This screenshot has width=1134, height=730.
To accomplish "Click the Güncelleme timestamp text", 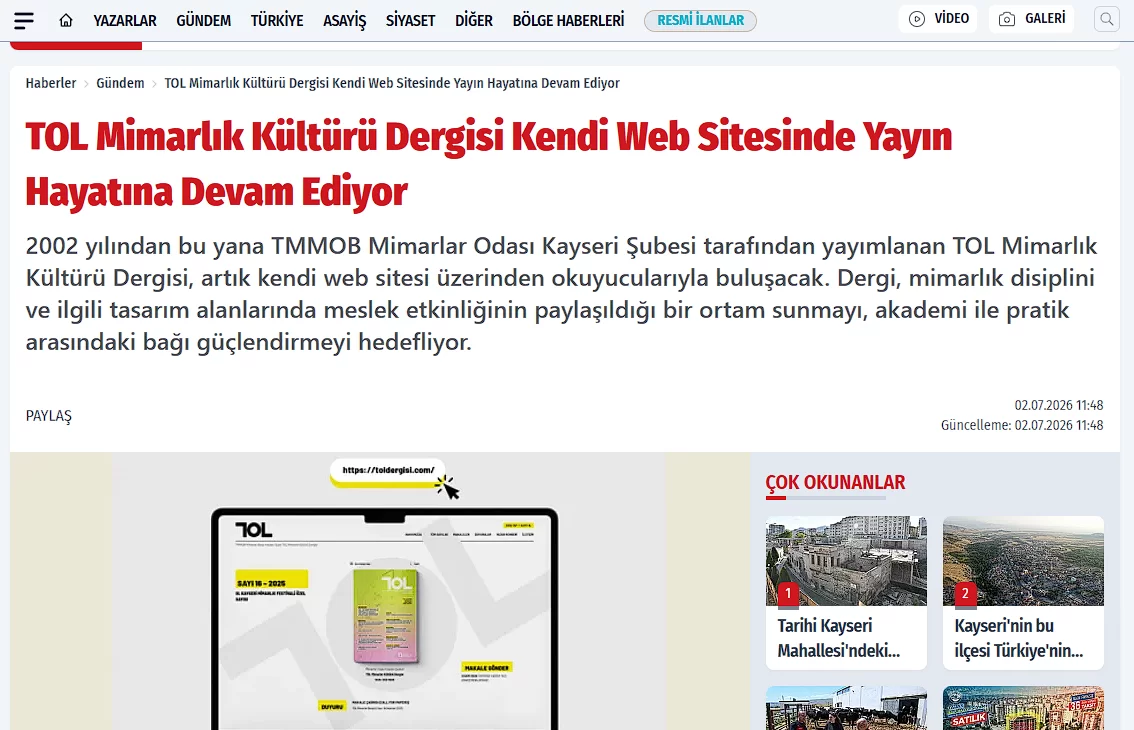I will (1022, 425).
